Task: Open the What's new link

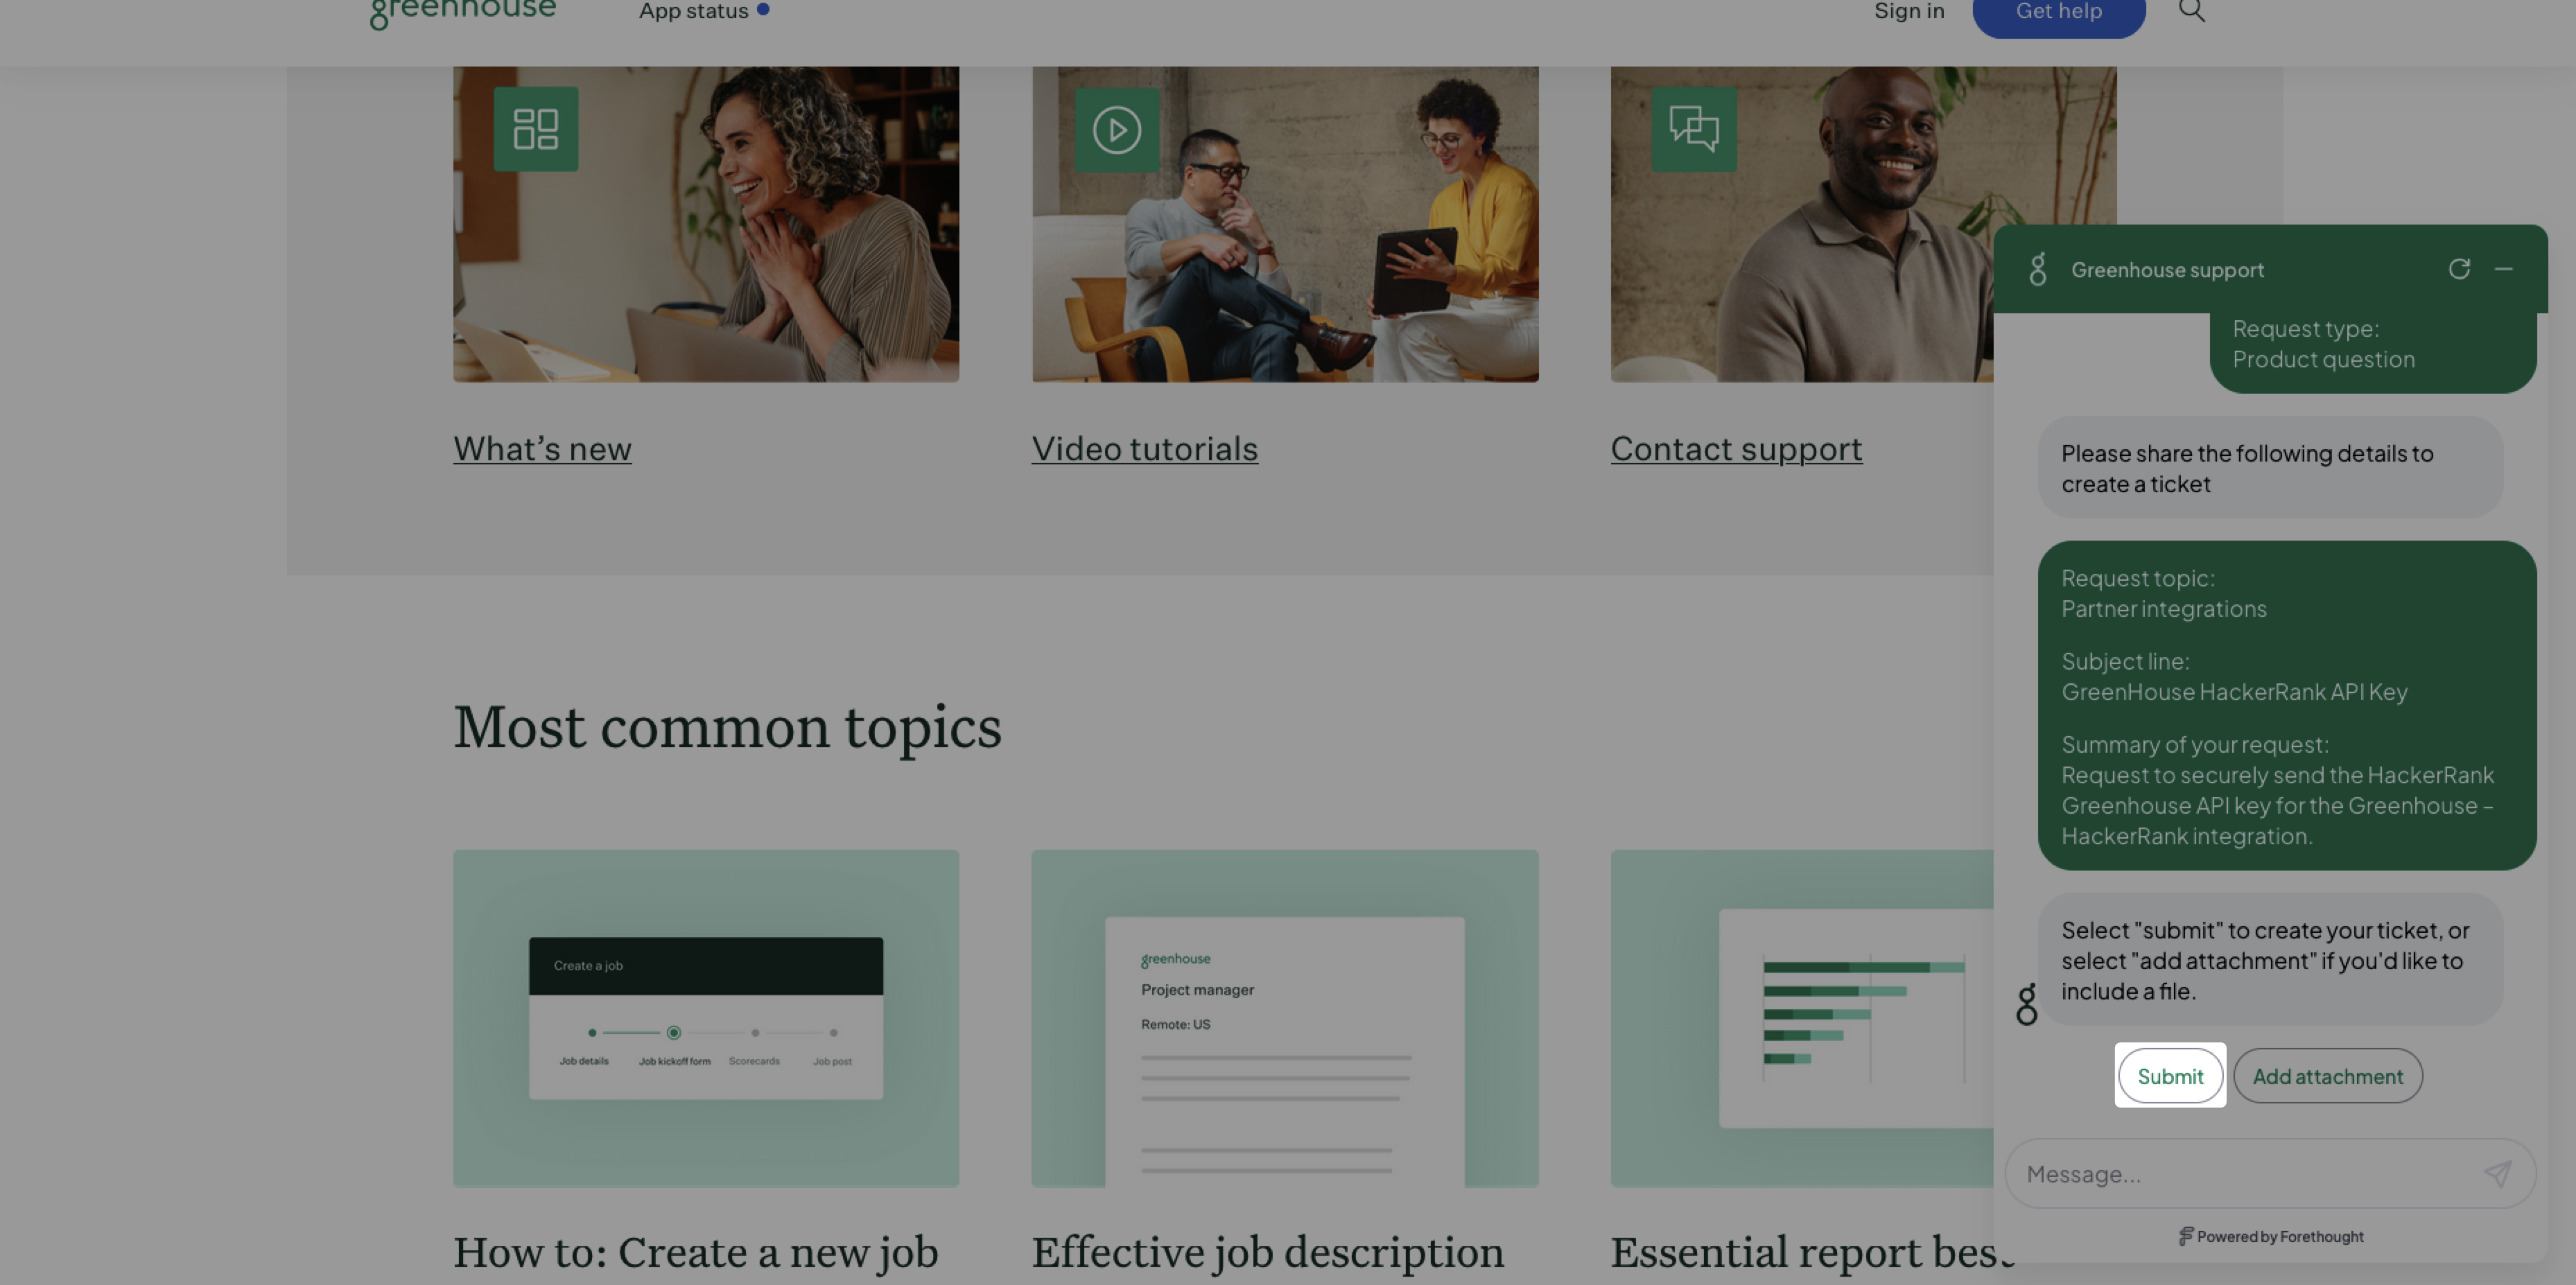Action: [542, 449]
